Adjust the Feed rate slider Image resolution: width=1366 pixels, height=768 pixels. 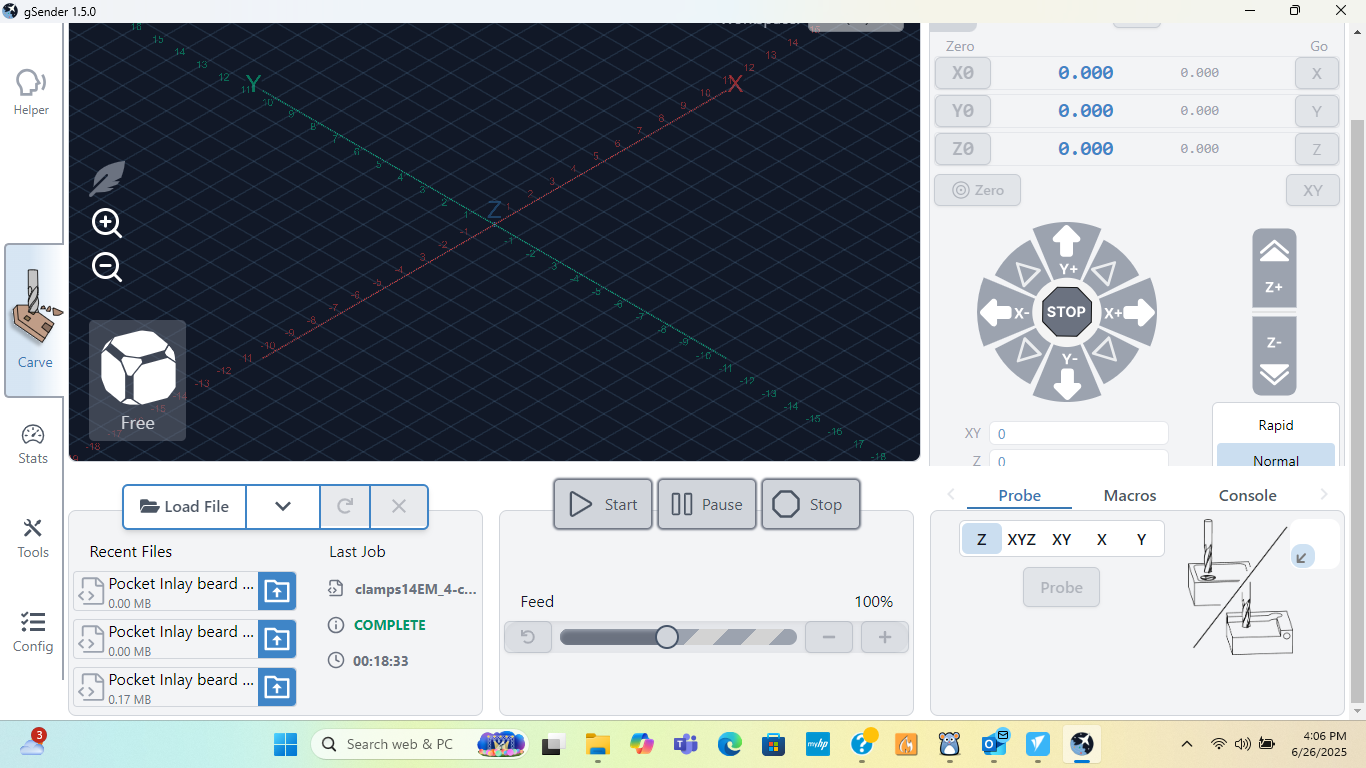pyautogui.click(x=667, y=637)
